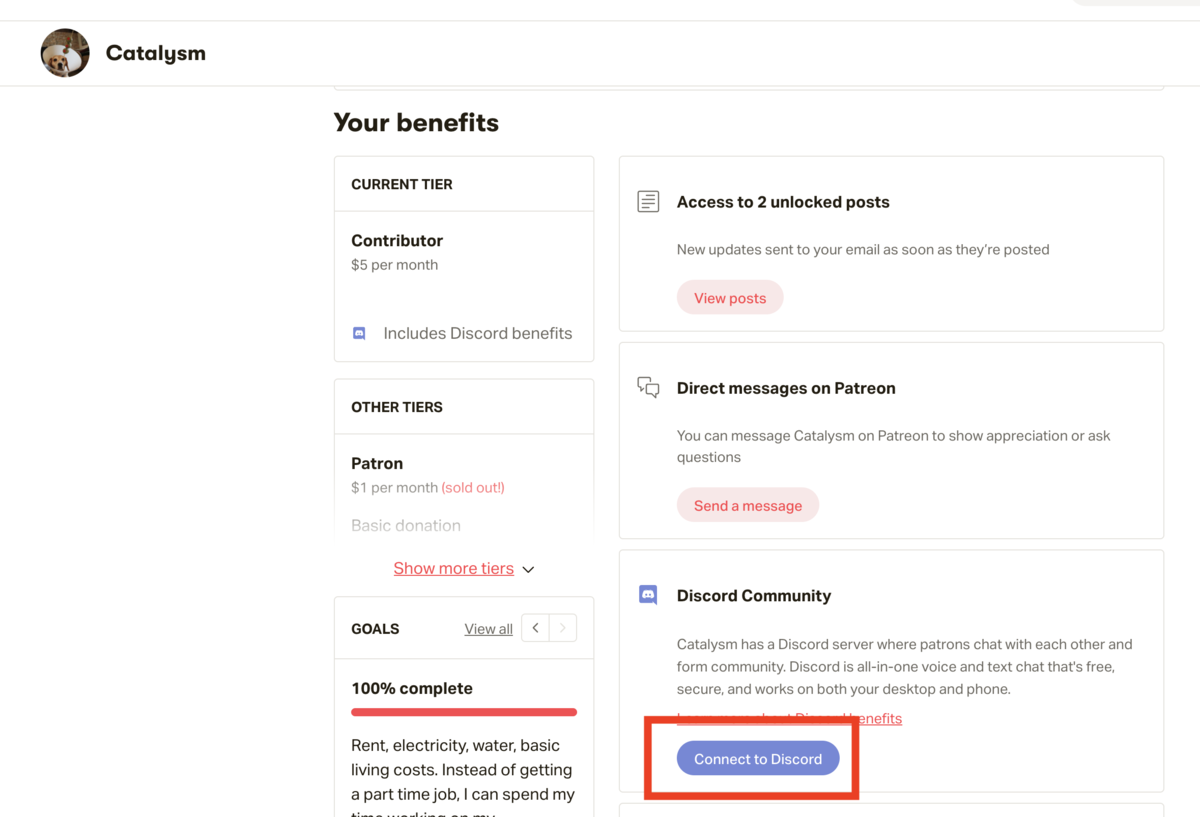Click the Discord Community logo icon

point(648,595)
